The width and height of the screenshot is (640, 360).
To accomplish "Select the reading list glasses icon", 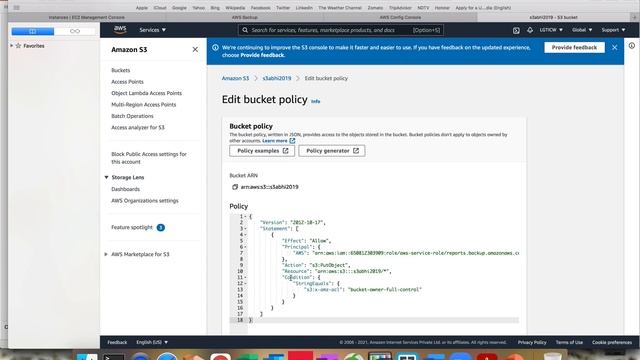I will pyautogui.click(x=75, y=31).
